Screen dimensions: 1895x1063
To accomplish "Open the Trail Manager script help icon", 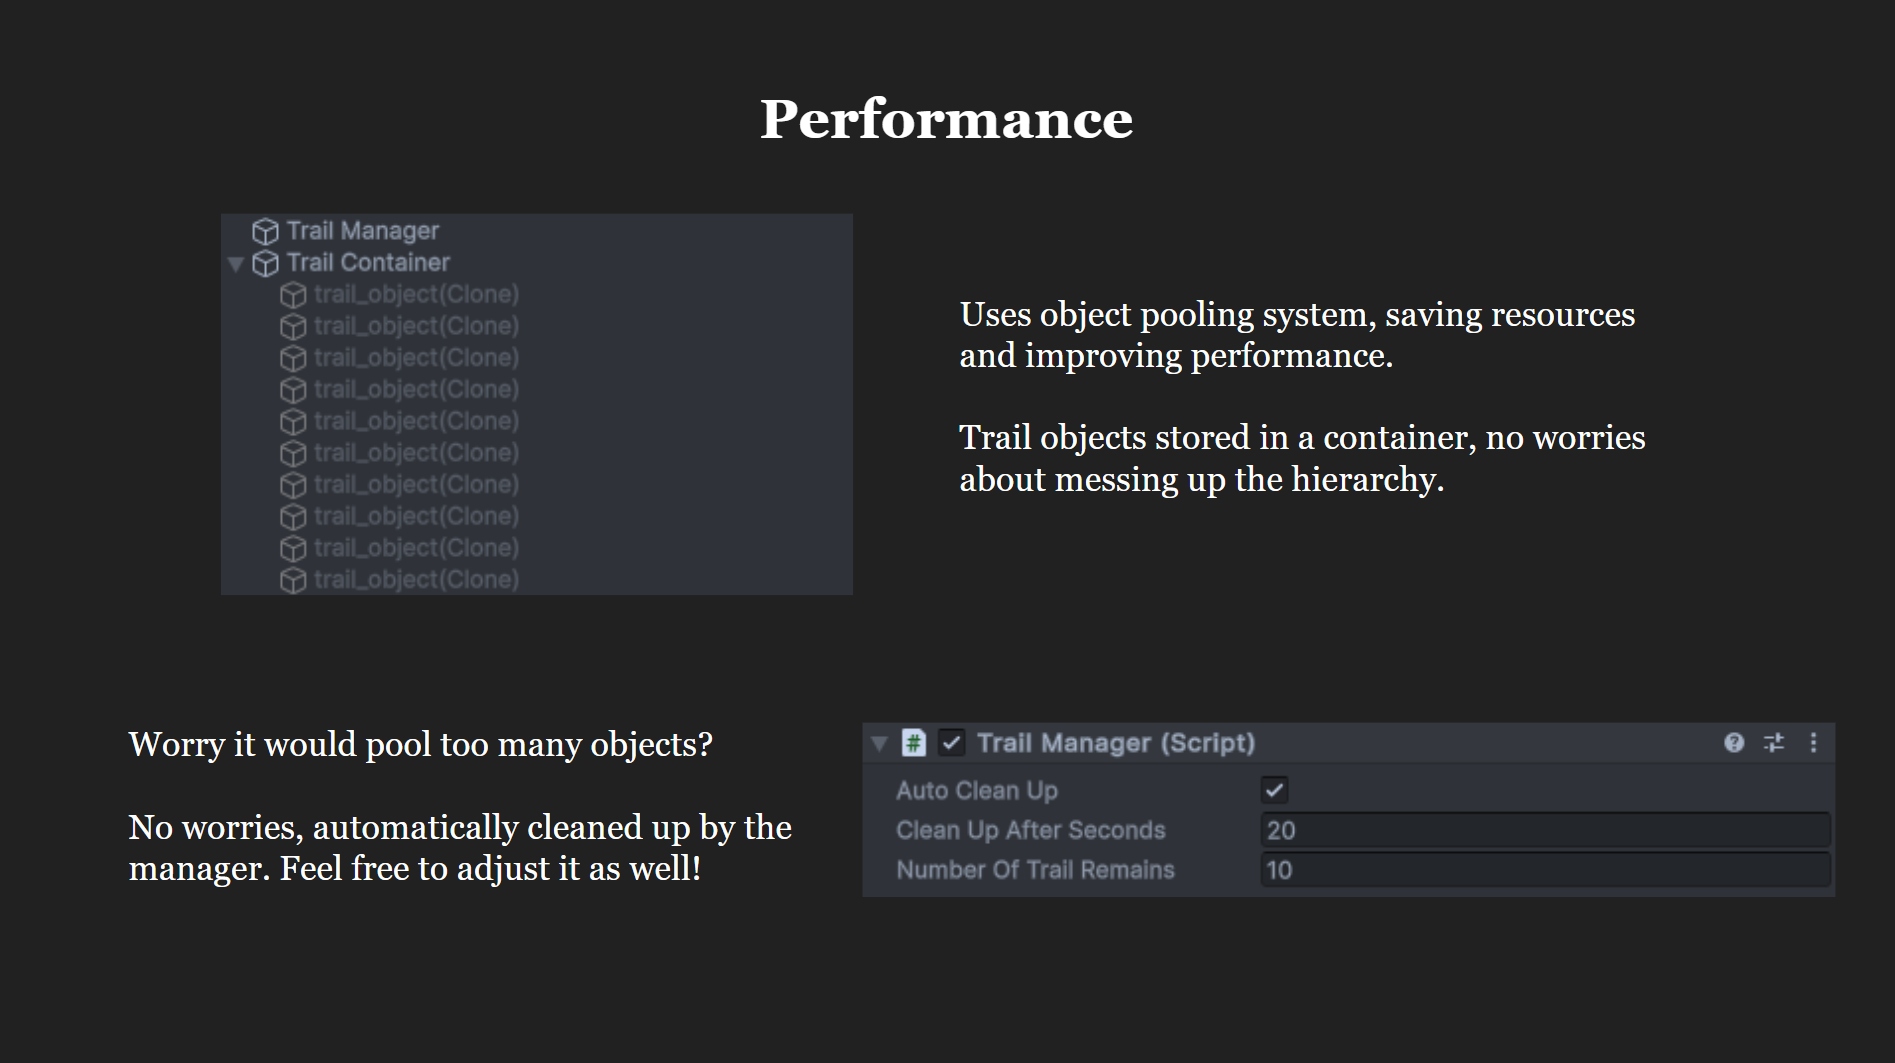I will [1734, 742].
